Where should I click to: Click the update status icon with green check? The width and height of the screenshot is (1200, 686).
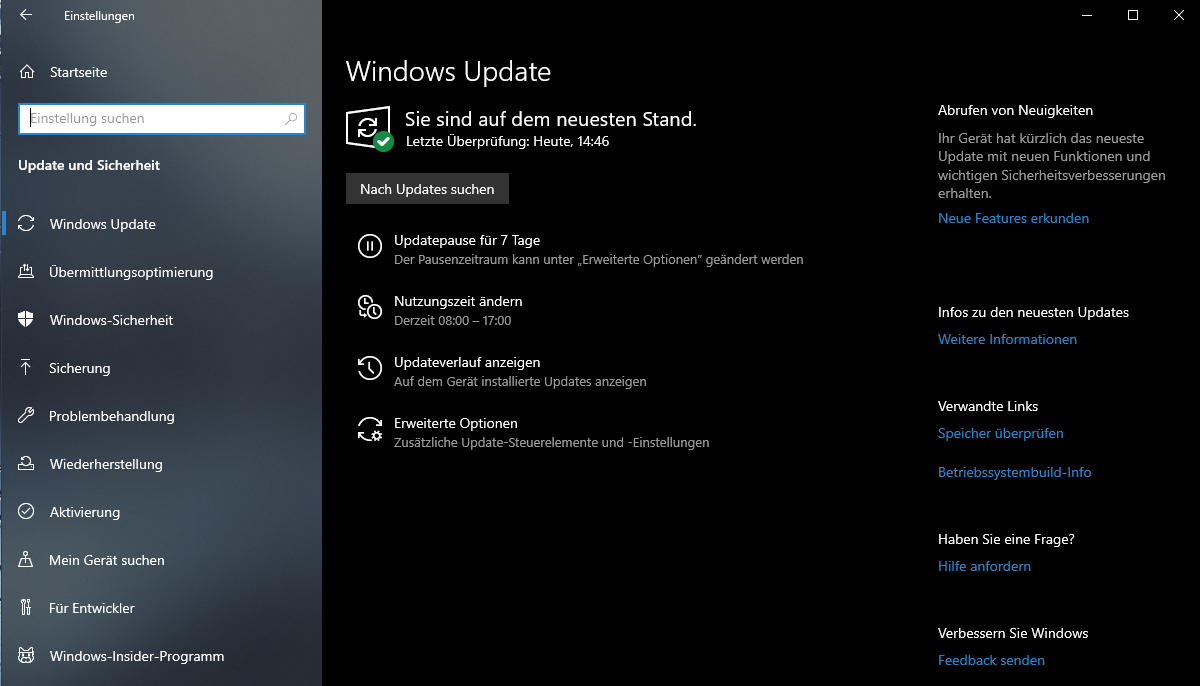[x=369, y=128]
